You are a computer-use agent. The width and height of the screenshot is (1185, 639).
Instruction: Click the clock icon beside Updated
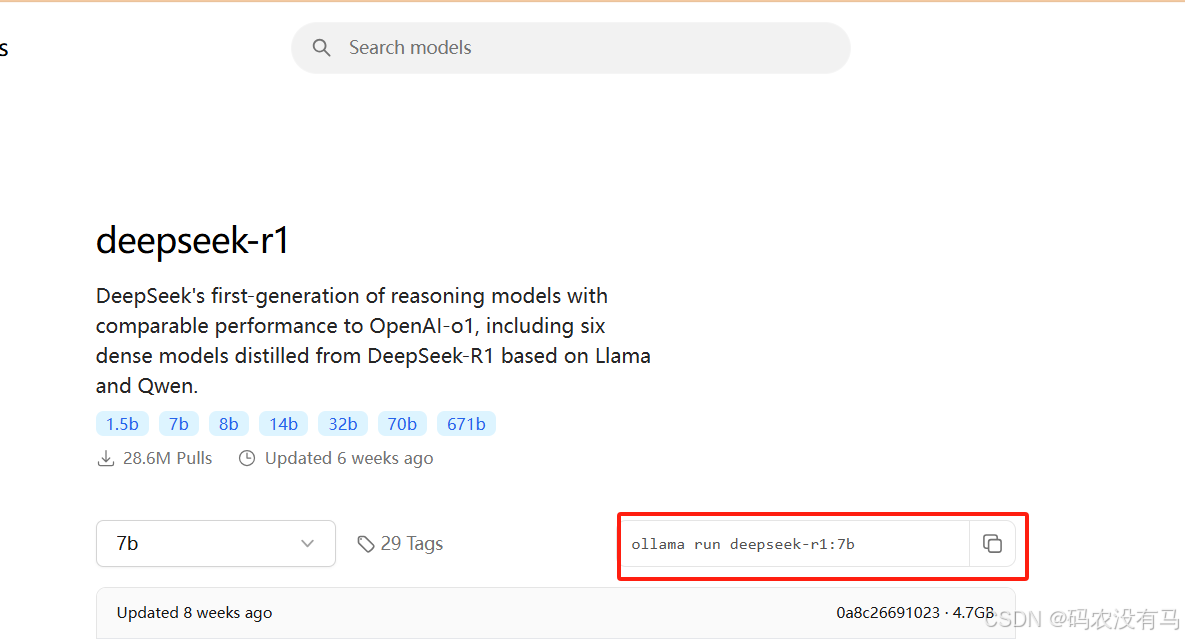pyautogui.click(x=247, y=458)
